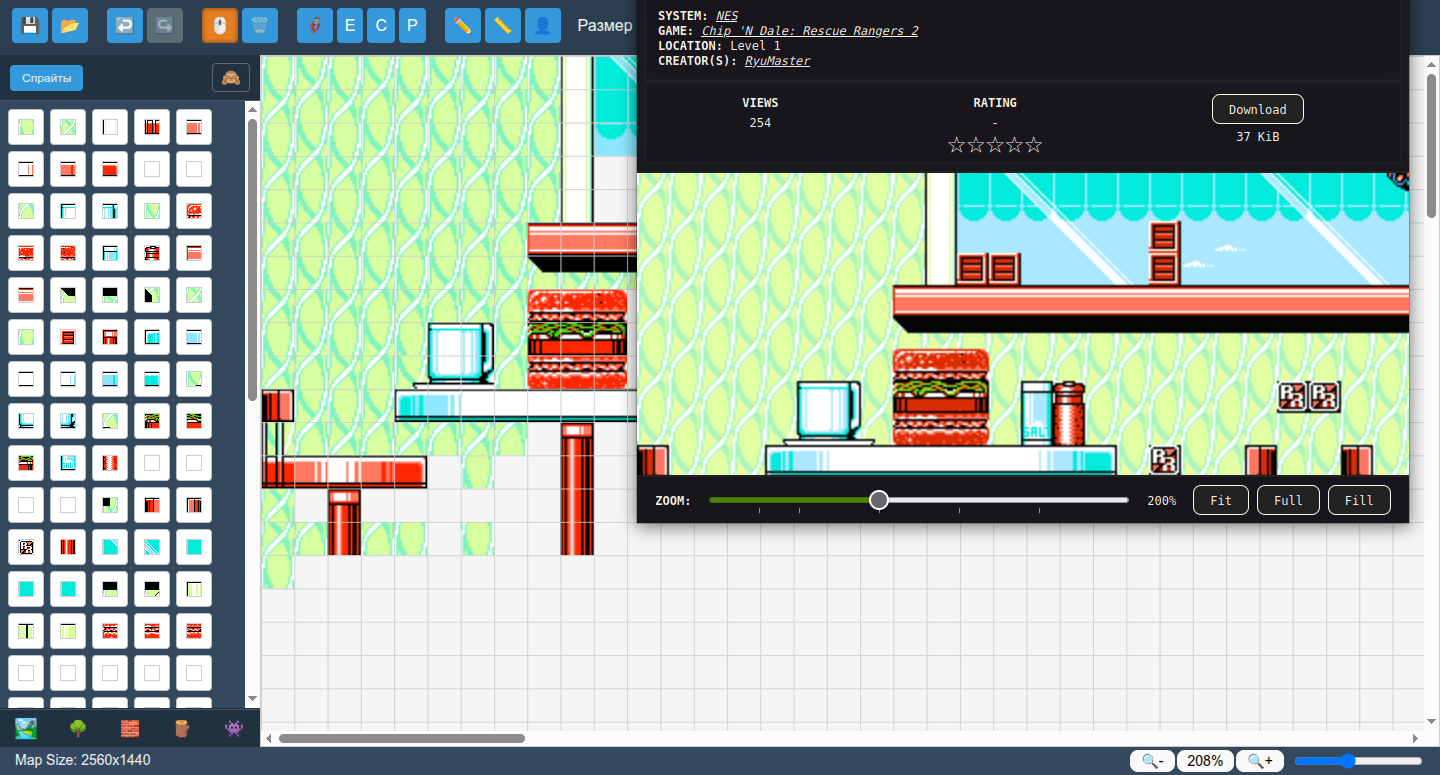Switch to the tree category
1440x775 pixels.
click(78, 728)
